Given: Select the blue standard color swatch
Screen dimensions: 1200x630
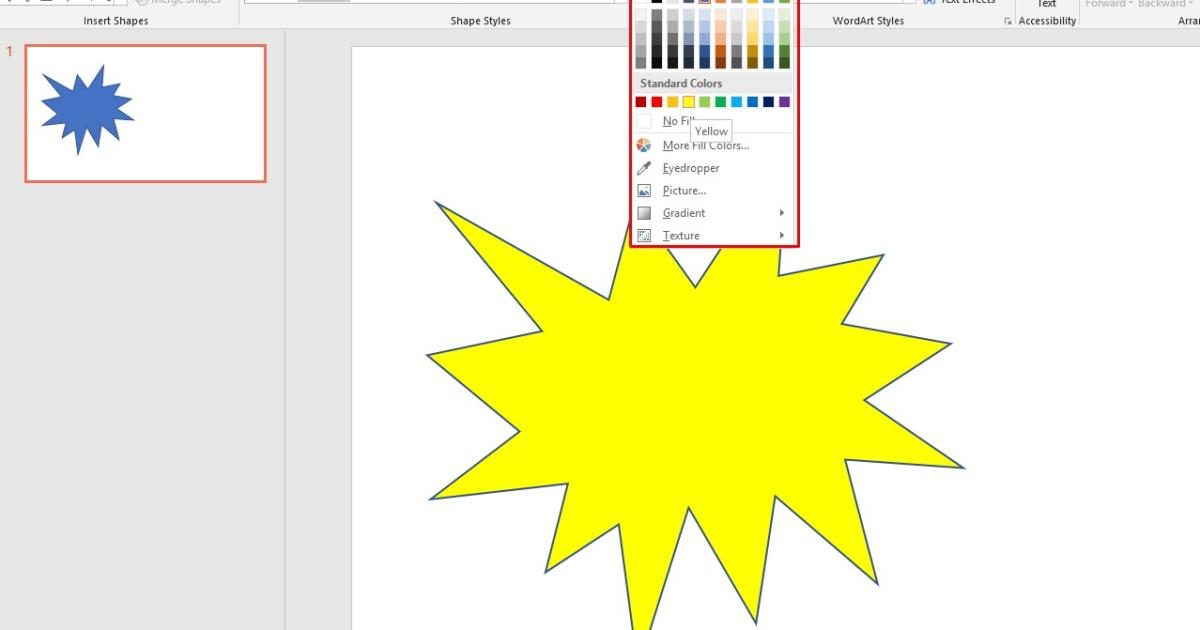Looking at the screenshot, I should tap(752, 102).
